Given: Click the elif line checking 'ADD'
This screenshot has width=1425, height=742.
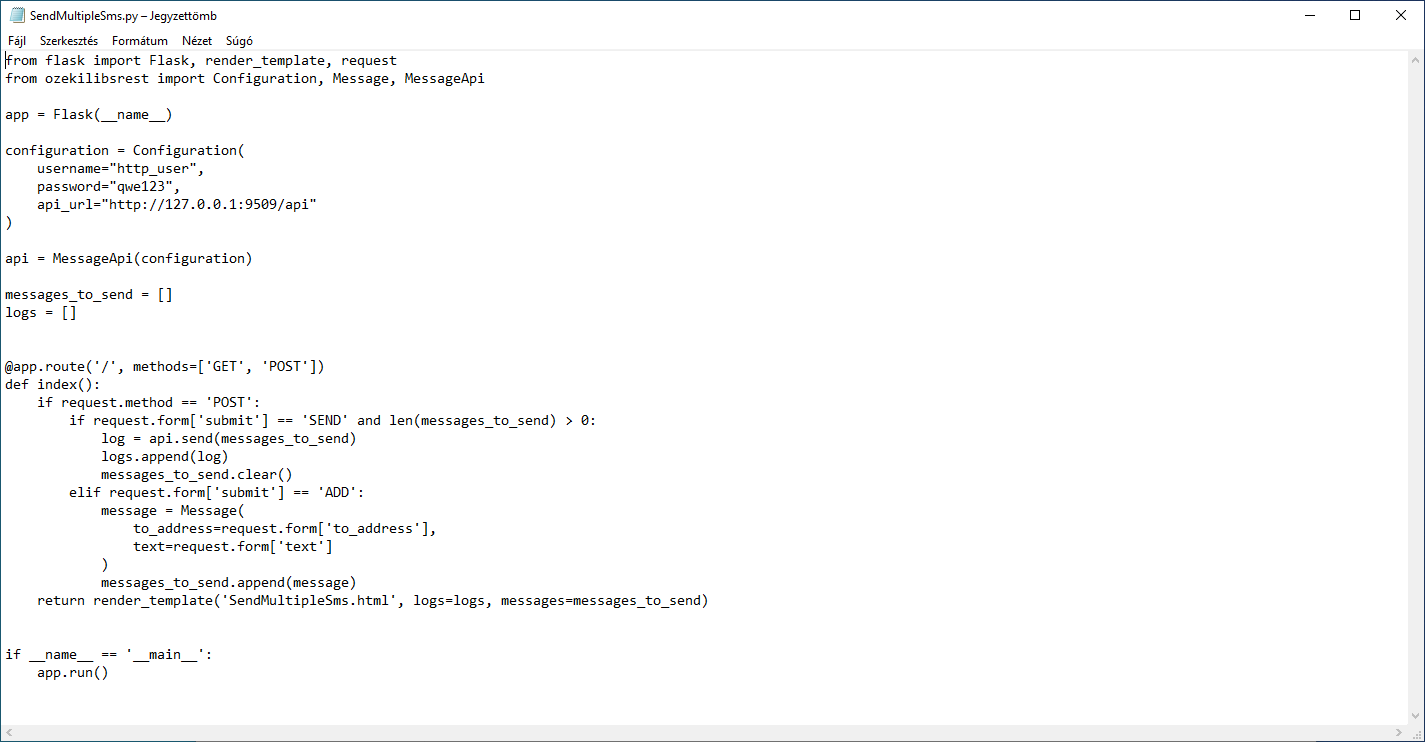Looking at the screenshot, I should [x=217, y=492].
